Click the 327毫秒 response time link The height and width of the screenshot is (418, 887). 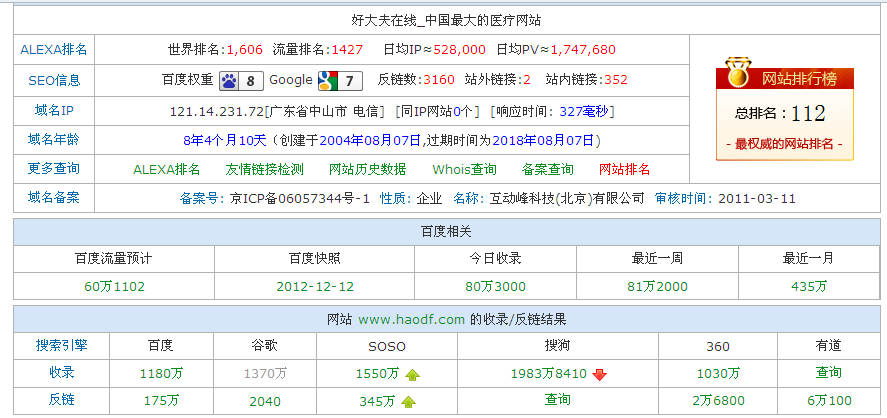coord(584,111)
